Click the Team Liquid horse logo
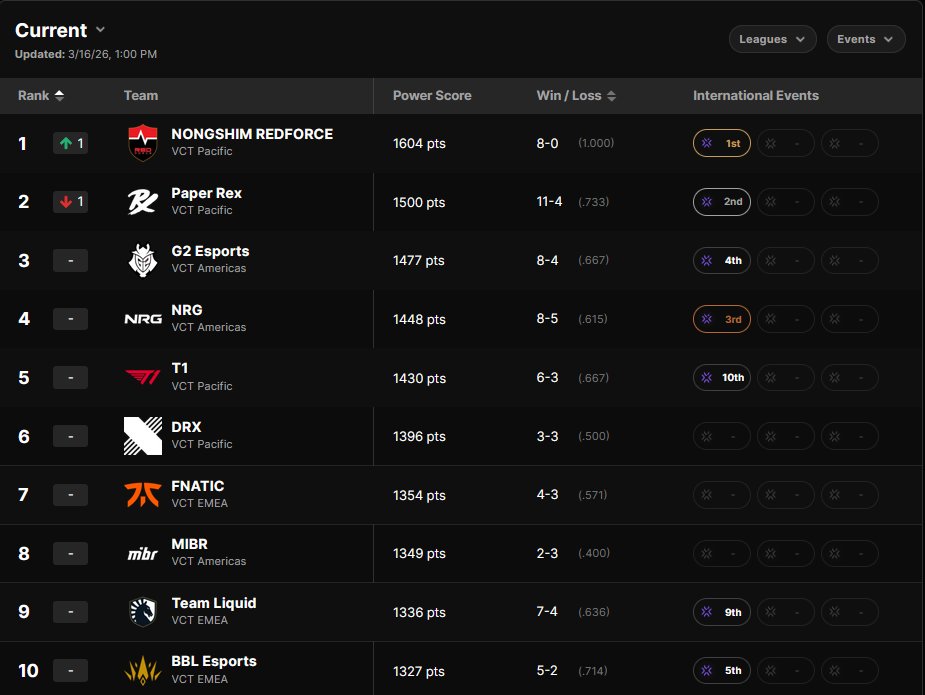925x695 pixels. [143, 612]
